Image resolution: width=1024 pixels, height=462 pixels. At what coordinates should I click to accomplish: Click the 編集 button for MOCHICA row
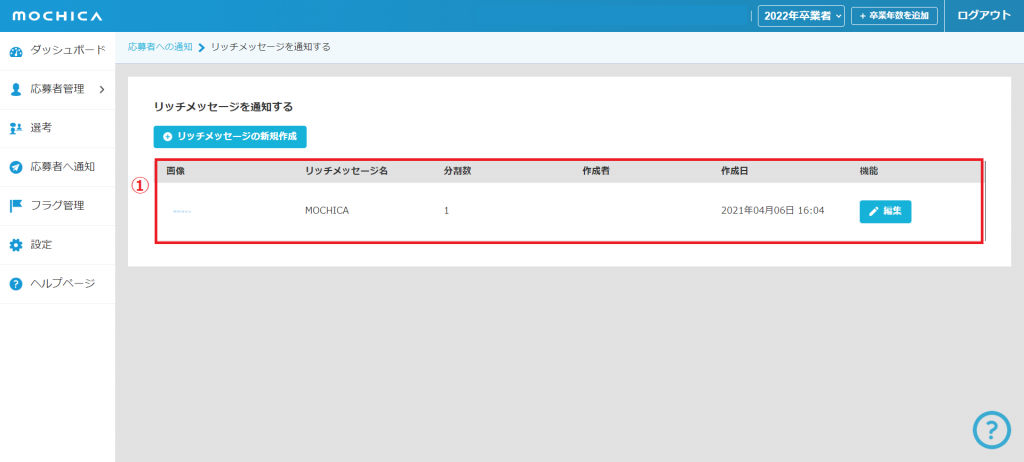tap(885, 211)
